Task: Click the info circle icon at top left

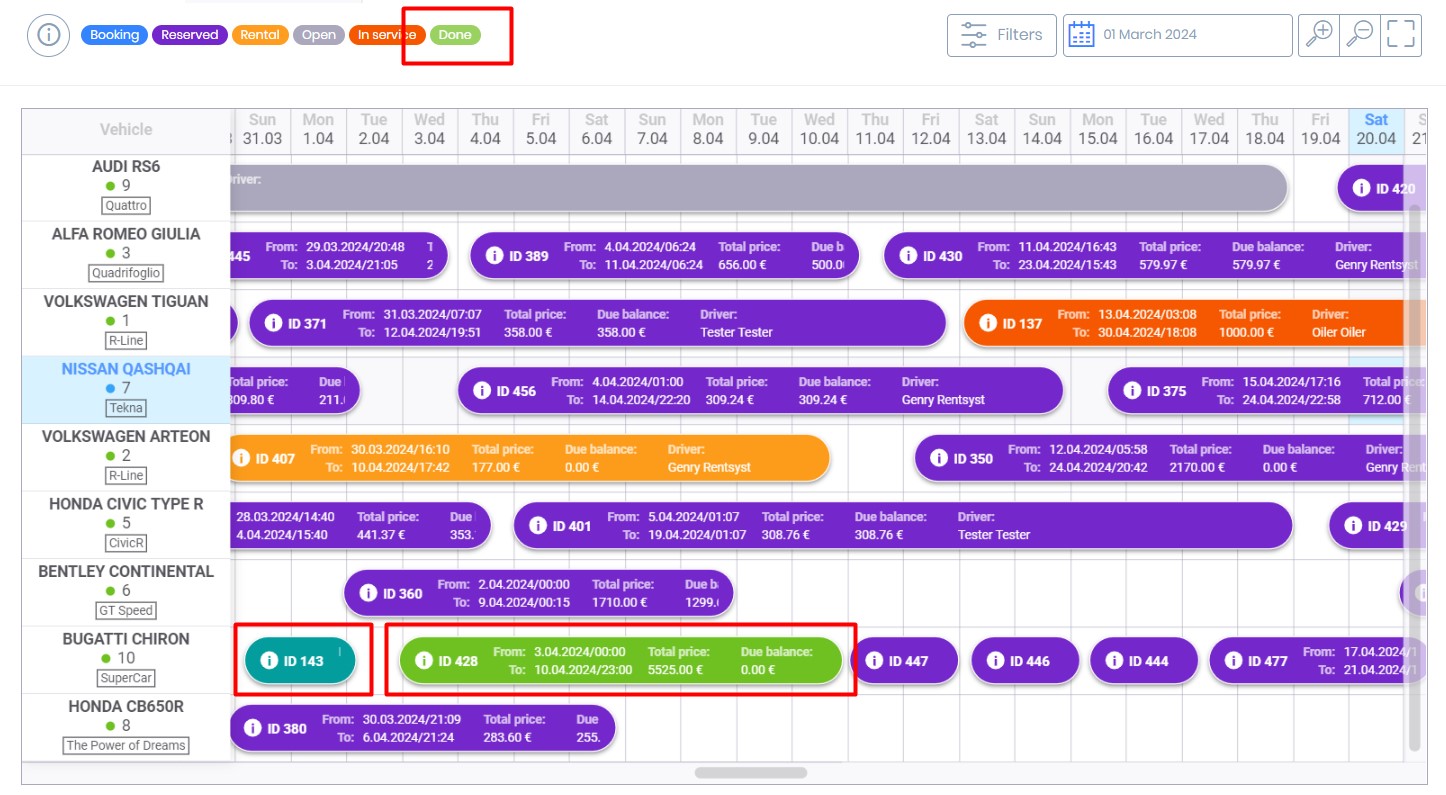Action: tap(48, 35)
